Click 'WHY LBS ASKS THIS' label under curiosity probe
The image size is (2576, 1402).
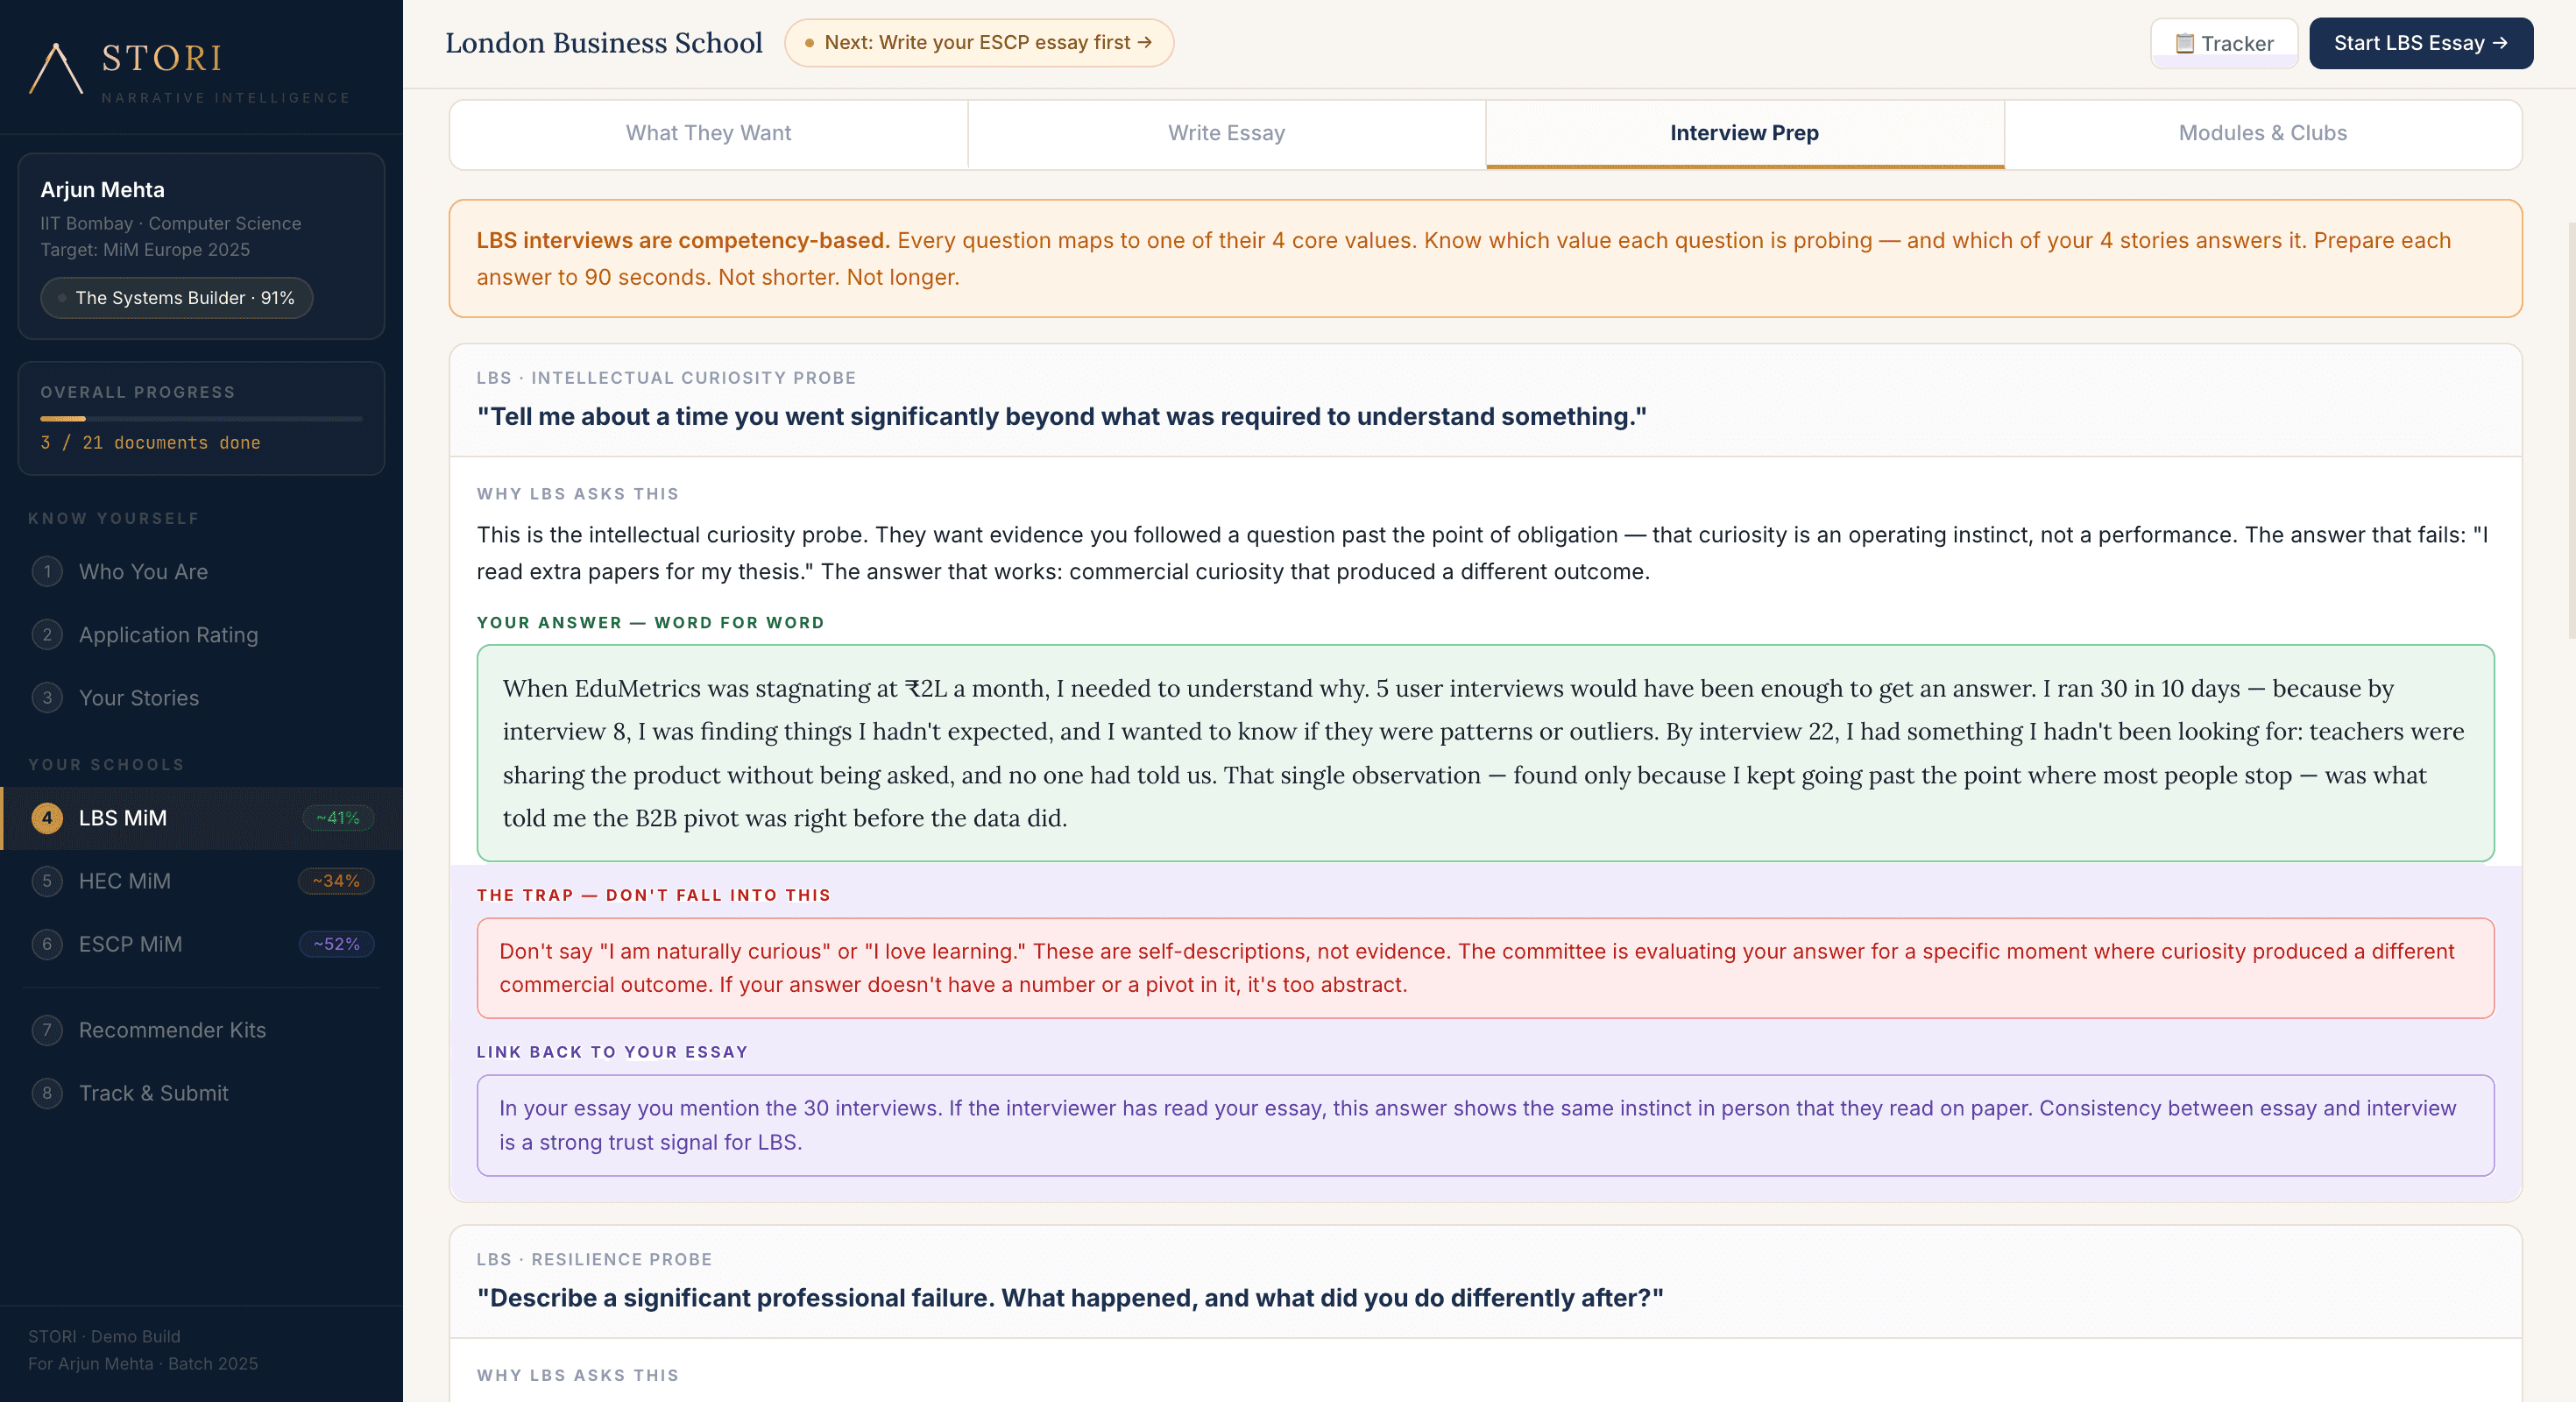[x=577, y=494]
